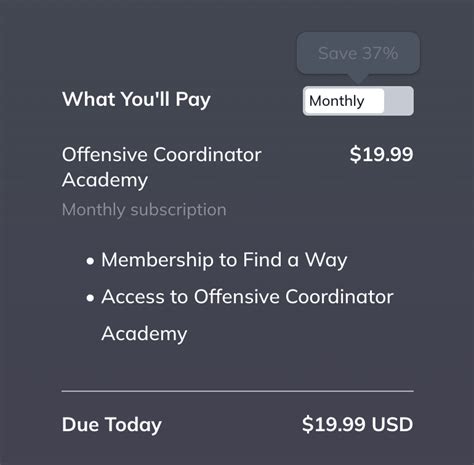The image size is (474, 465).
Task: Click the Save 37% tooltip bubble
Action: [x=358, y=53]
